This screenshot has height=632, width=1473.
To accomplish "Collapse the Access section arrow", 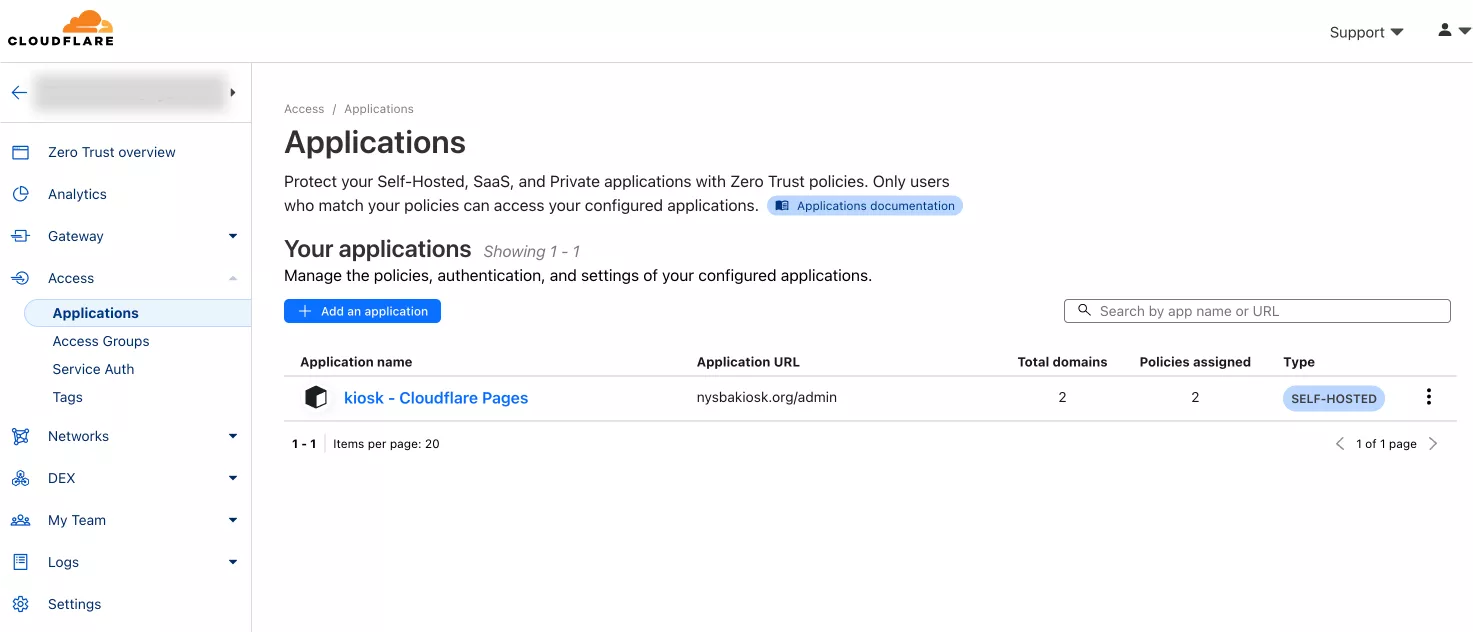I will pos(233,278).
